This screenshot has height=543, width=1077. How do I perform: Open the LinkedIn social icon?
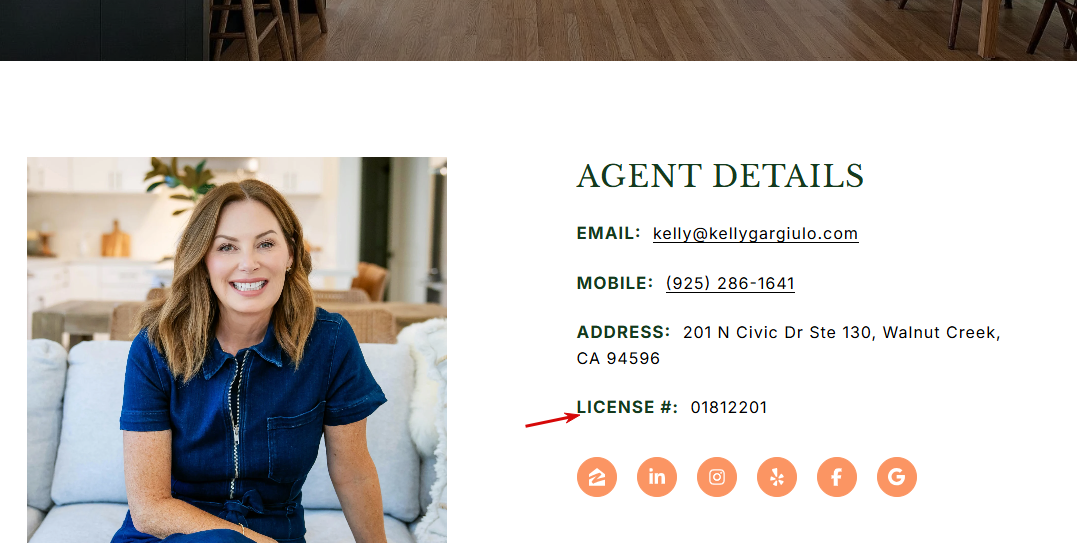point(657,476)
